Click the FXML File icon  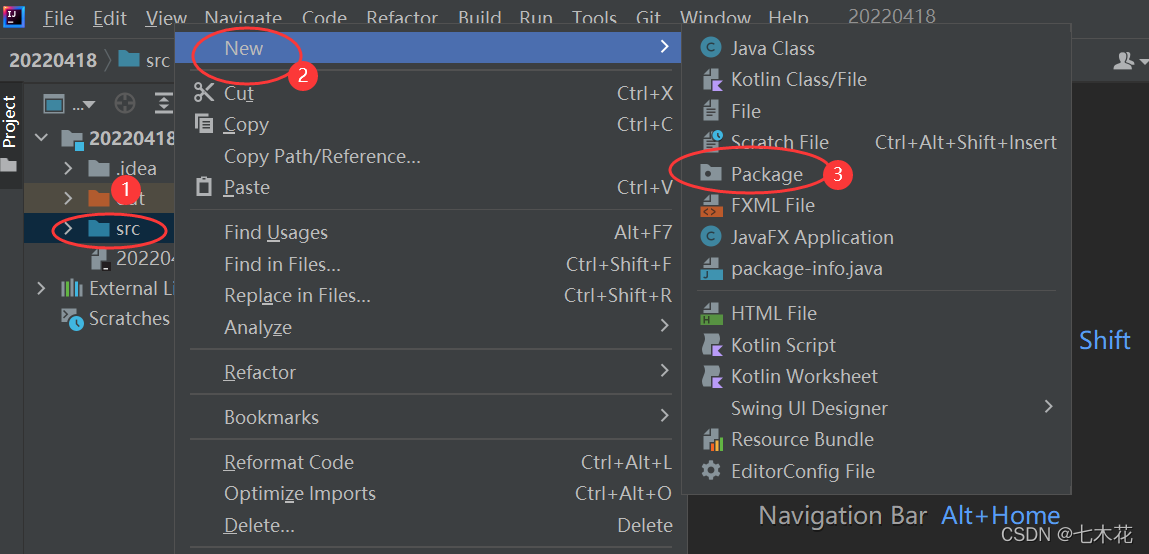[x=711, y=205]
